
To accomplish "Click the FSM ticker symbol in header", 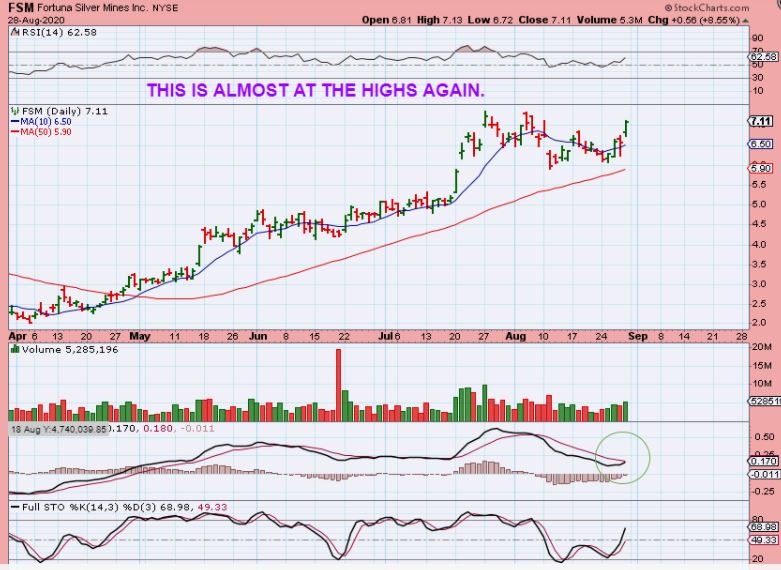I will 21,7.
